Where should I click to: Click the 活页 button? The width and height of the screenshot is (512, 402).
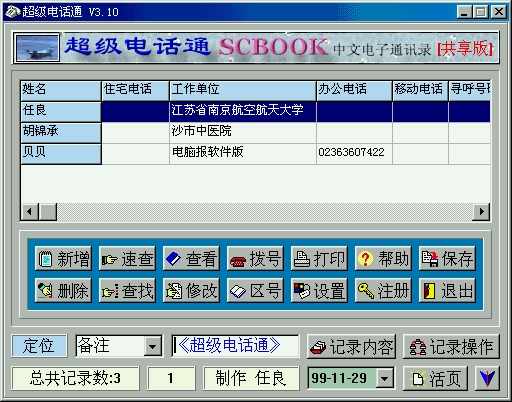(436, 378)
